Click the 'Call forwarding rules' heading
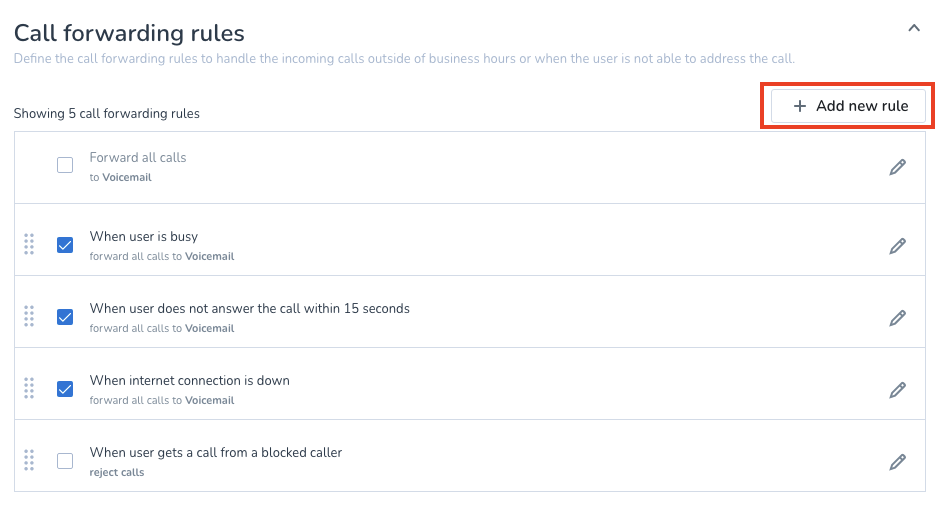Screen dimensions: 942x519 [x=129, y=33]
